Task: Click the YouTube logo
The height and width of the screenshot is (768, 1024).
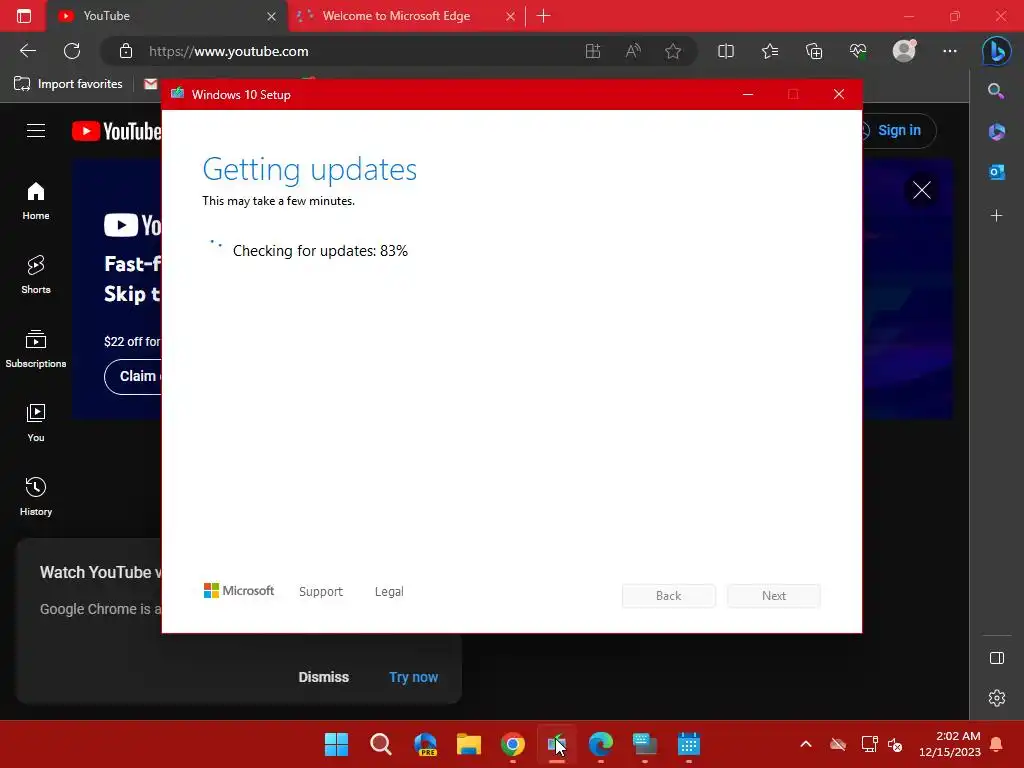Action: [117, 131]
